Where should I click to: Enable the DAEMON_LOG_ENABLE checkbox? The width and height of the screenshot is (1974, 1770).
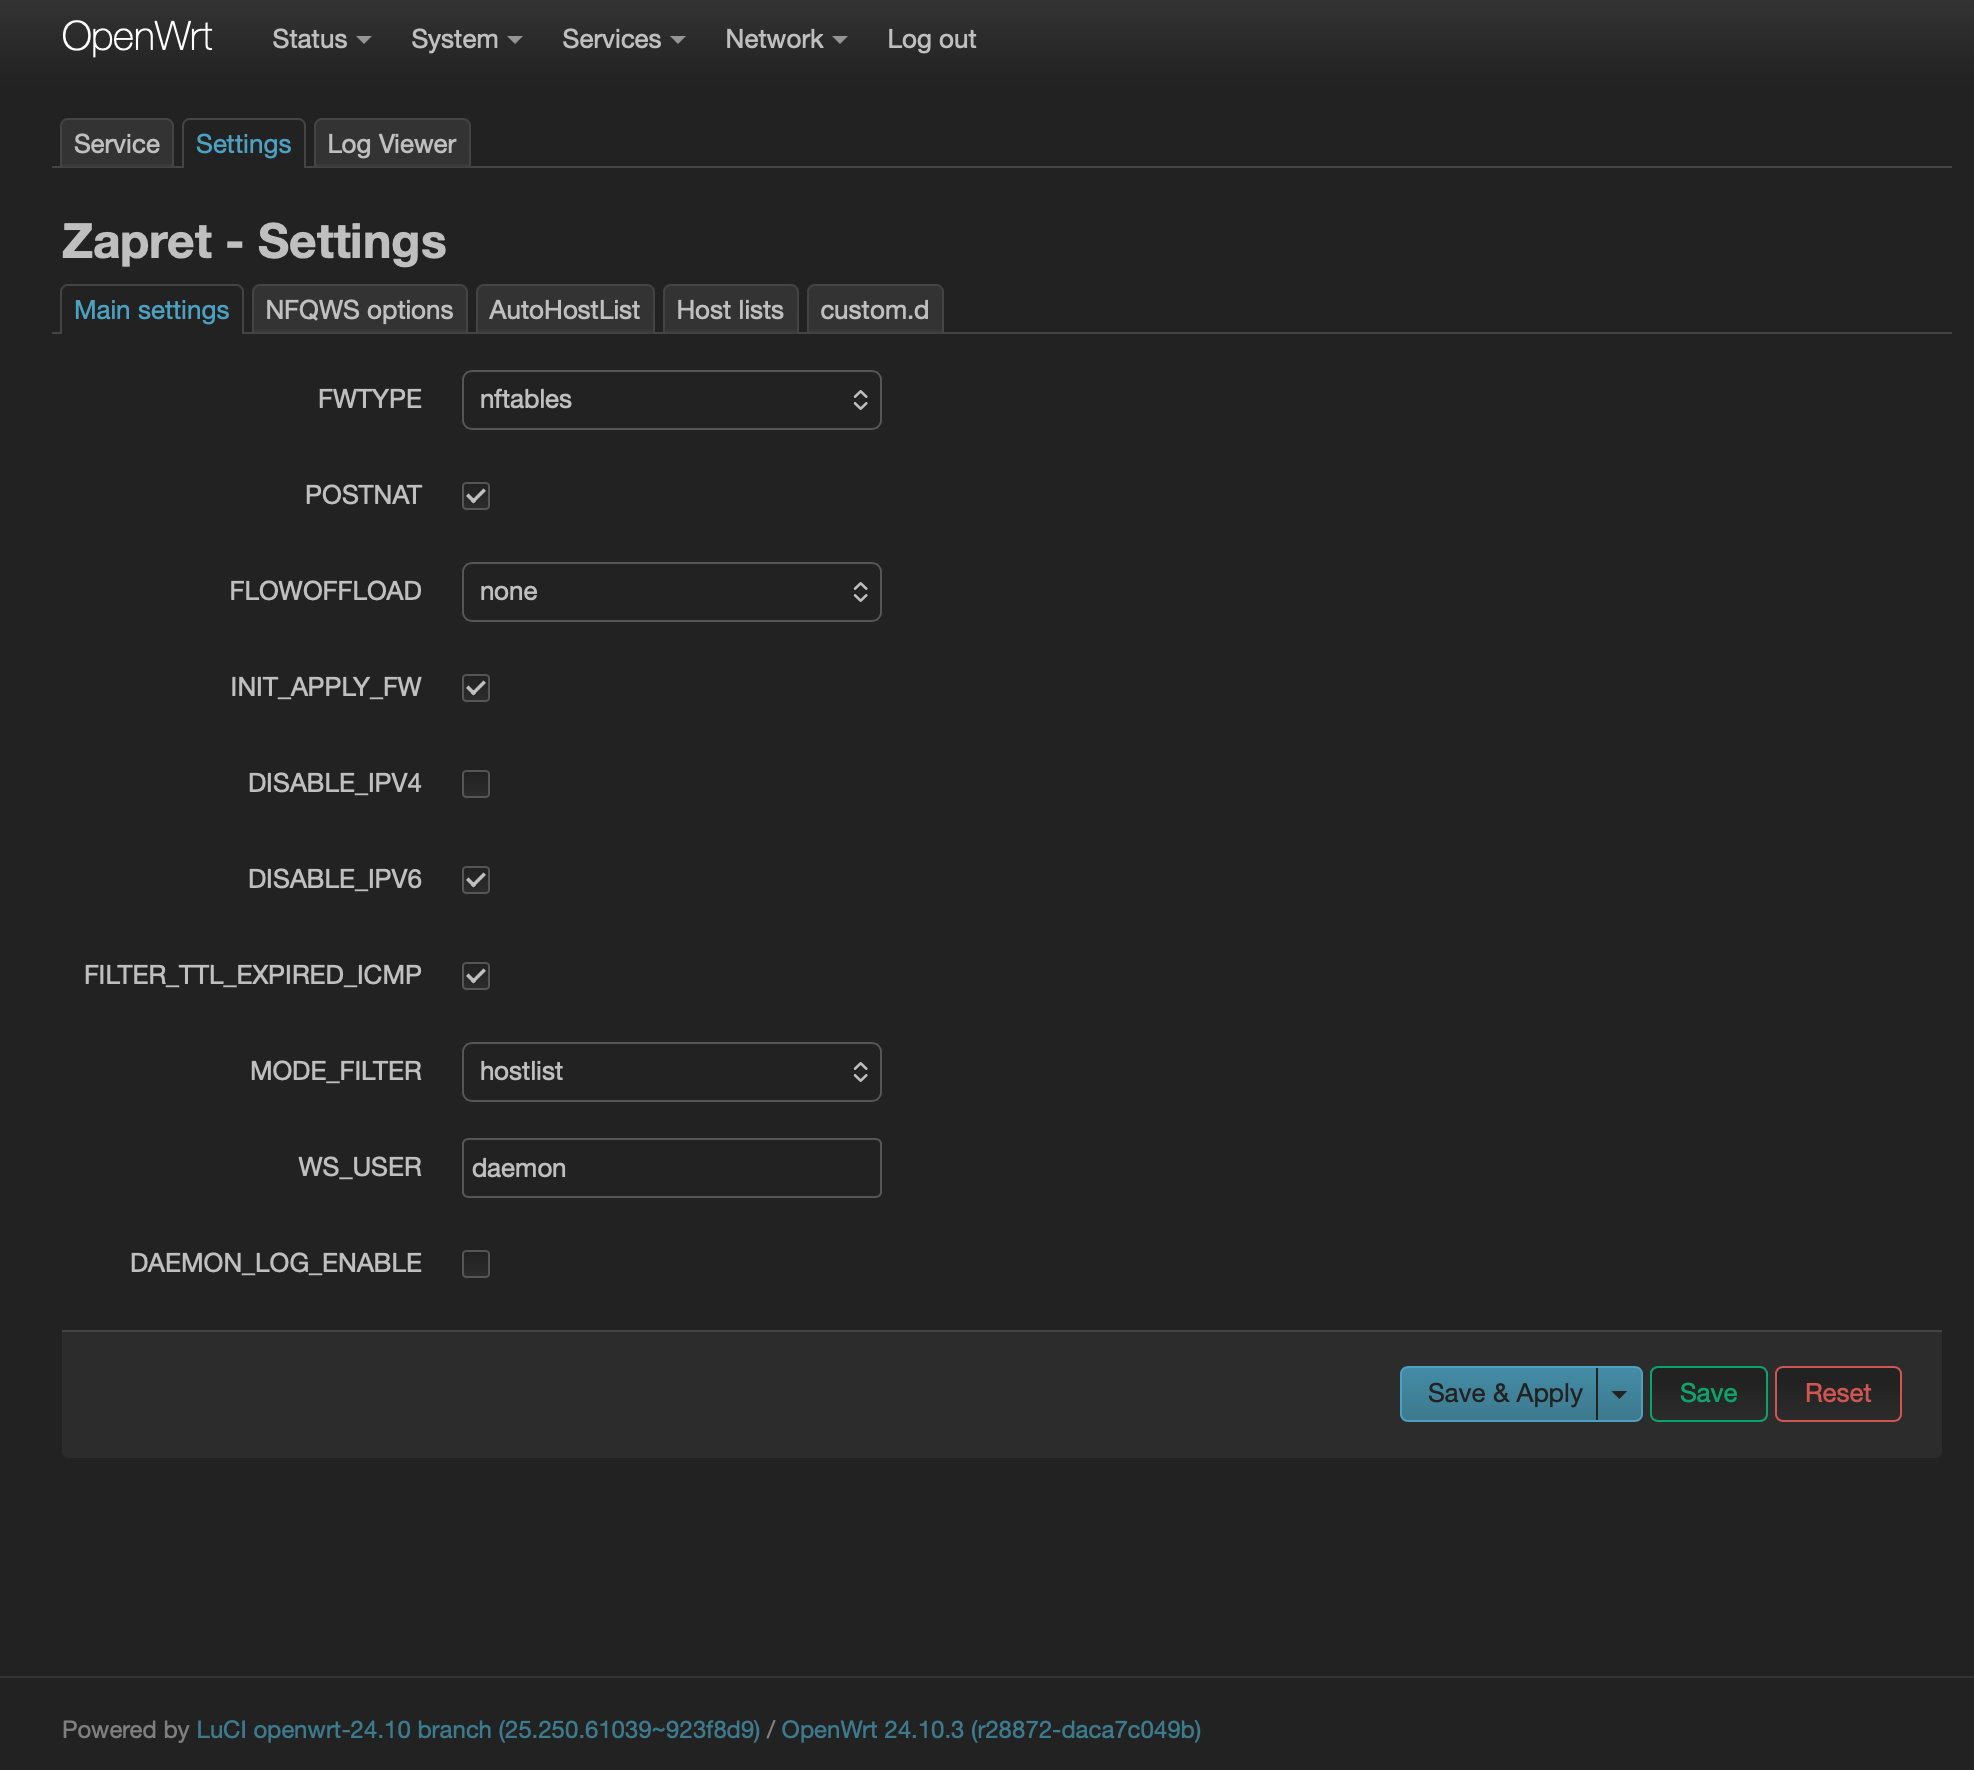click(476, 1264)
